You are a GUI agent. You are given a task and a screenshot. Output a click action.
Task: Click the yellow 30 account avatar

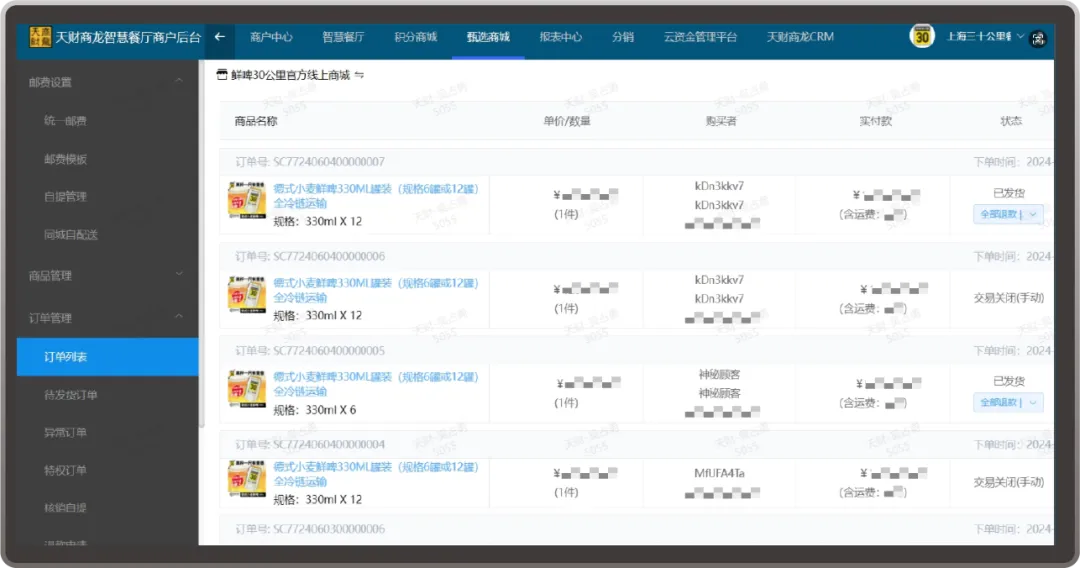coord(921,37)
